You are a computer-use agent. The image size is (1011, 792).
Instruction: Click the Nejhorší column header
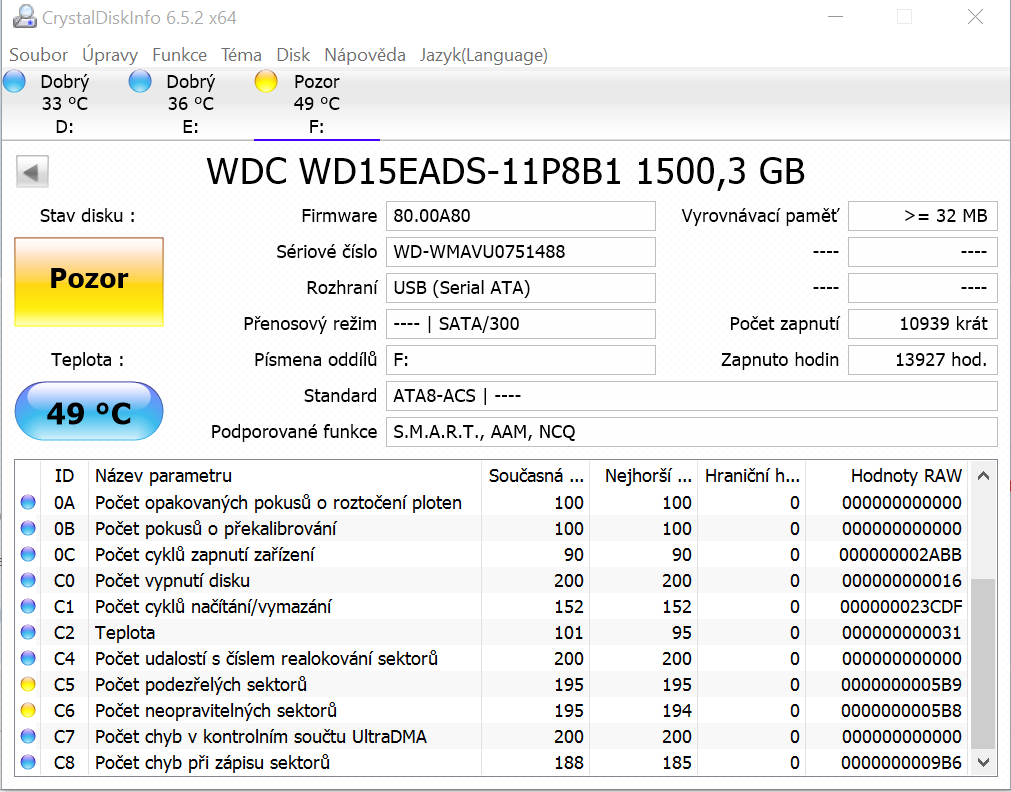click(x=643, y=476)
